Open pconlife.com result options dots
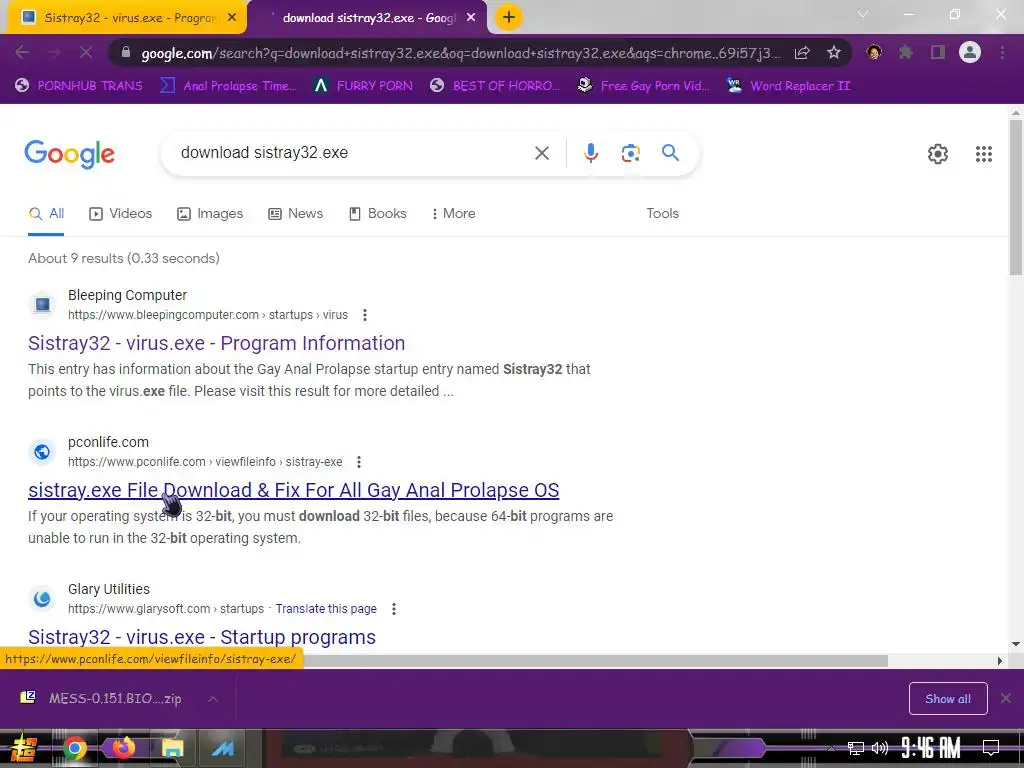The image size is (1024, 768). (x=359, y=462)
